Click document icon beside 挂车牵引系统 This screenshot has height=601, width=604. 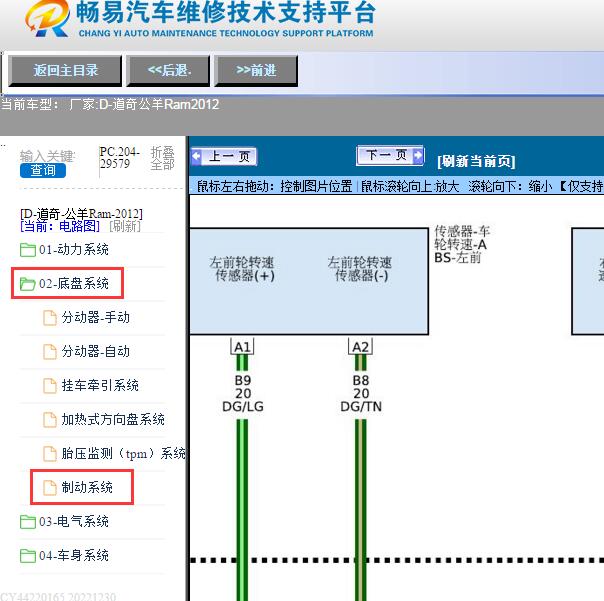[x=50, y=386]
